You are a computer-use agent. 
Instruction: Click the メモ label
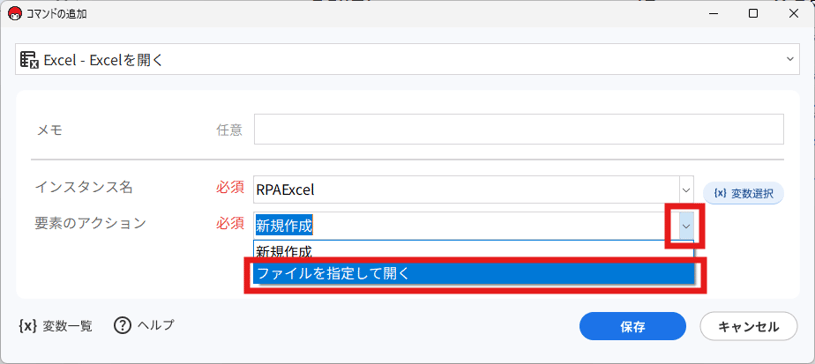[x=49, y=129]
